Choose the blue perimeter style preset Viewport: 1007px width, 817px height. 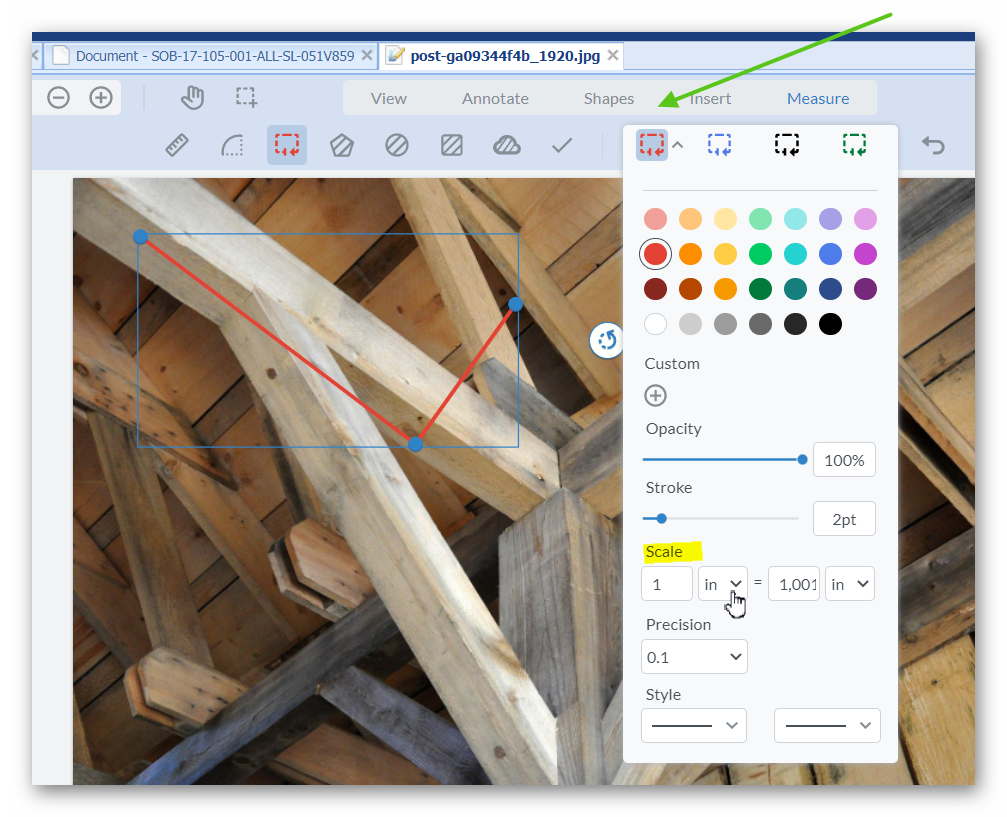click(719, 145)
